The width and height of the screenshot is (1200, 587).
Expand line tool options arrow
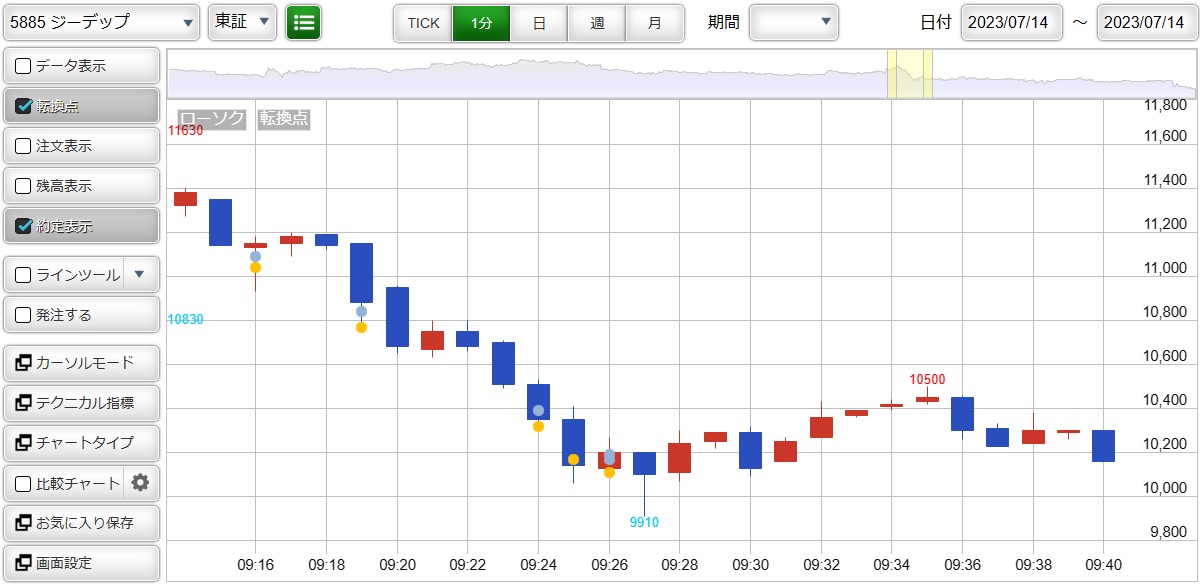(140, 274)
